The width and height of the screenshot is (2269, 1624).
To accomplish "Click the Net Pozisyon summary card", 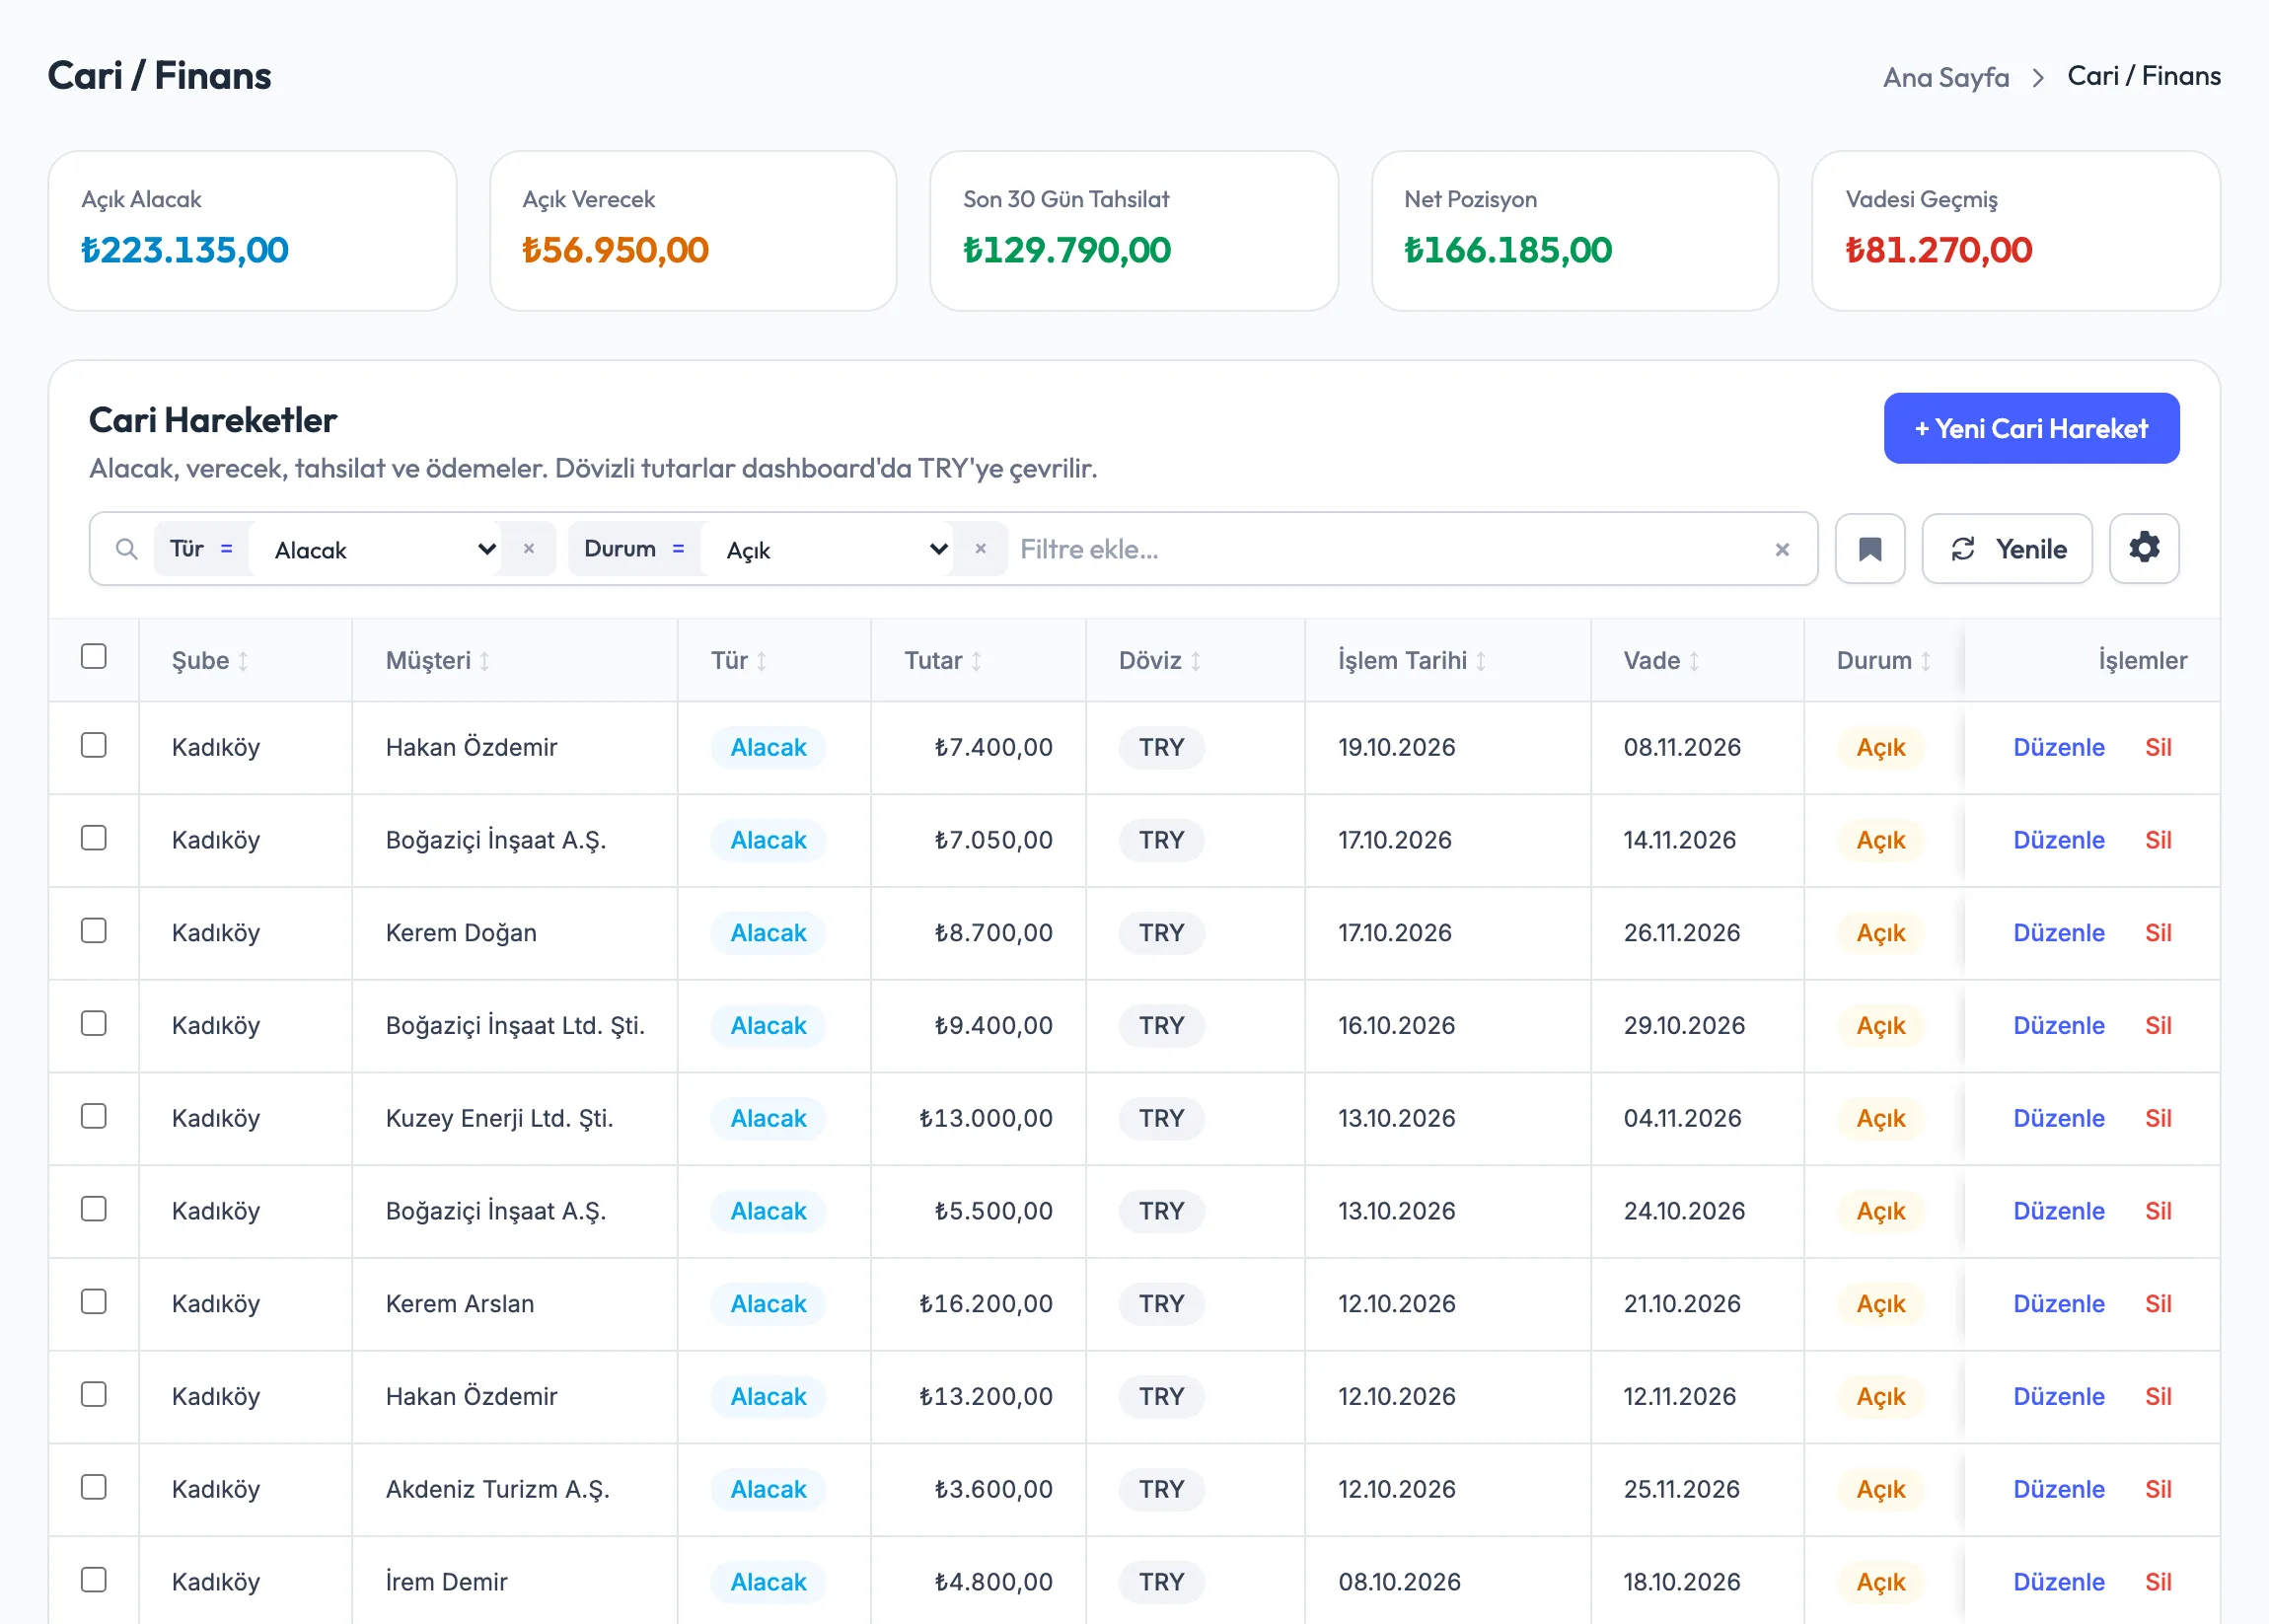I will (x=1575, y=231).
